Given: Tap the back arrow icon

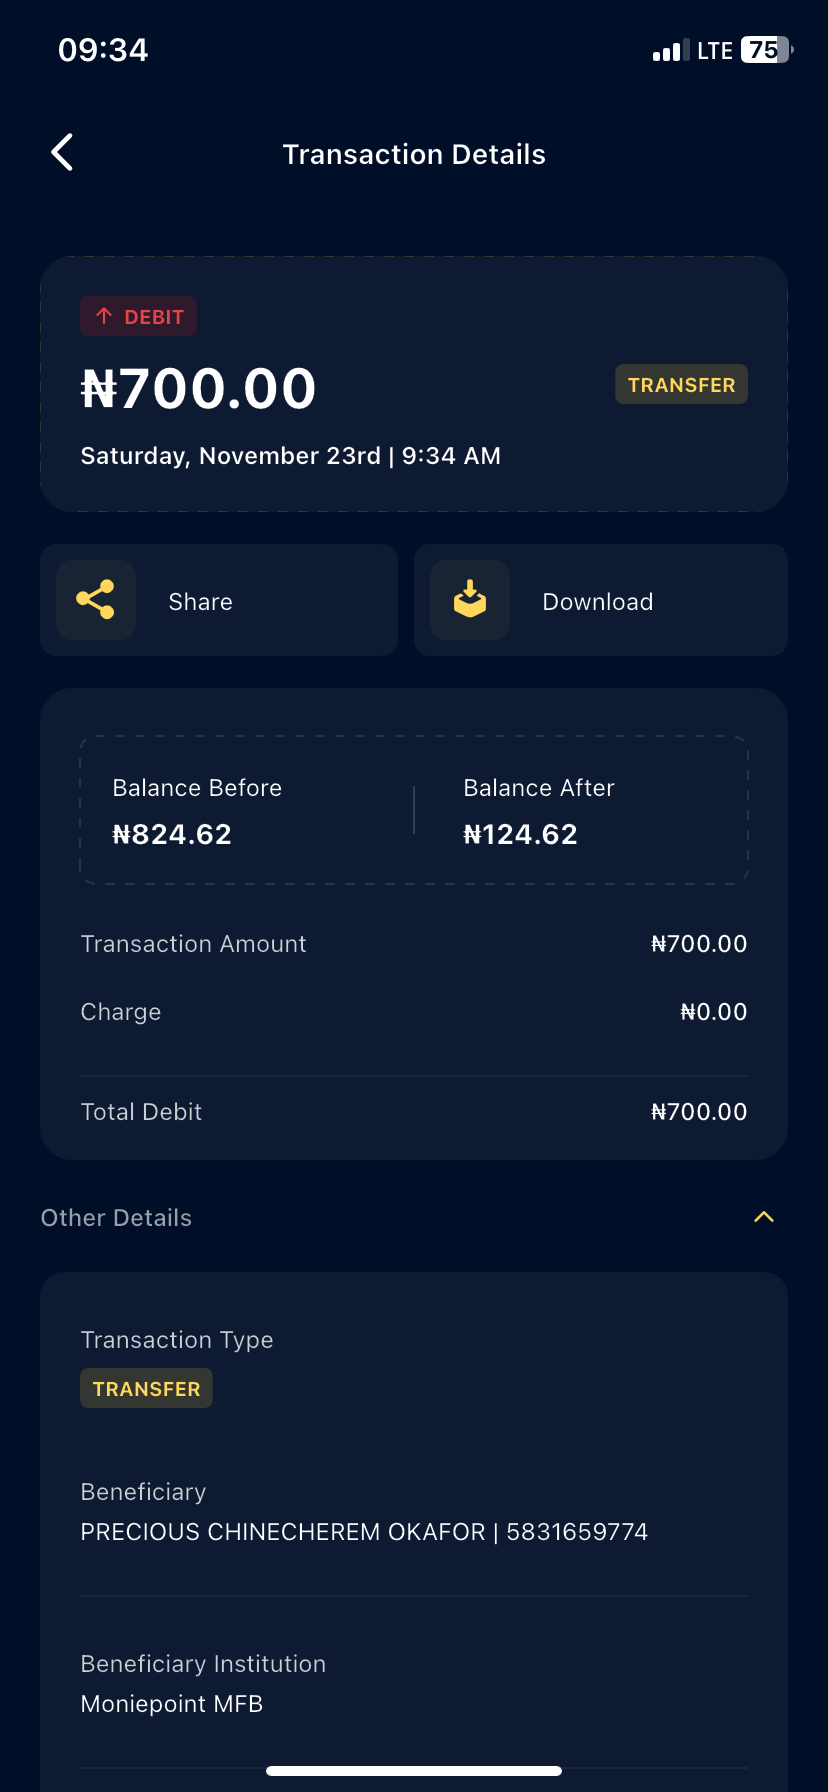Looking at the screenshot, I should coord(62,153).
